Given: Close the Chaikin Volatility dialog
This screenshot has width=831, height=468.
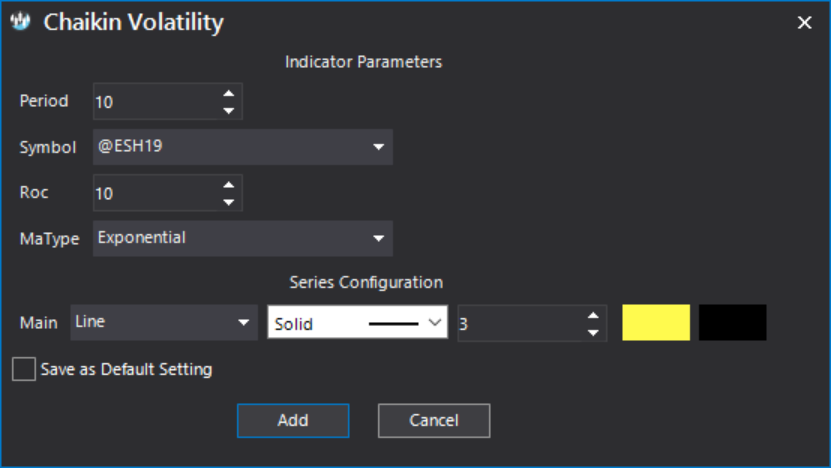Looking at the screenshot, I should [804, 22].
